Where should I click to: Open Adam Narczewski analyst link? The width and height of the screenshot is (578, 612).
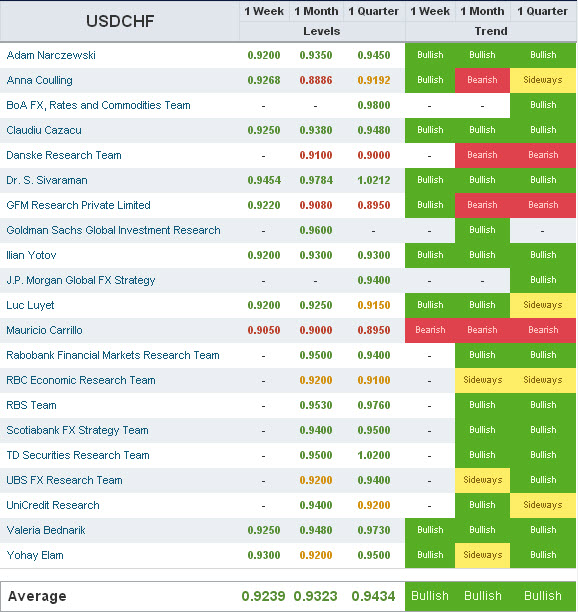tap(51, 55)
